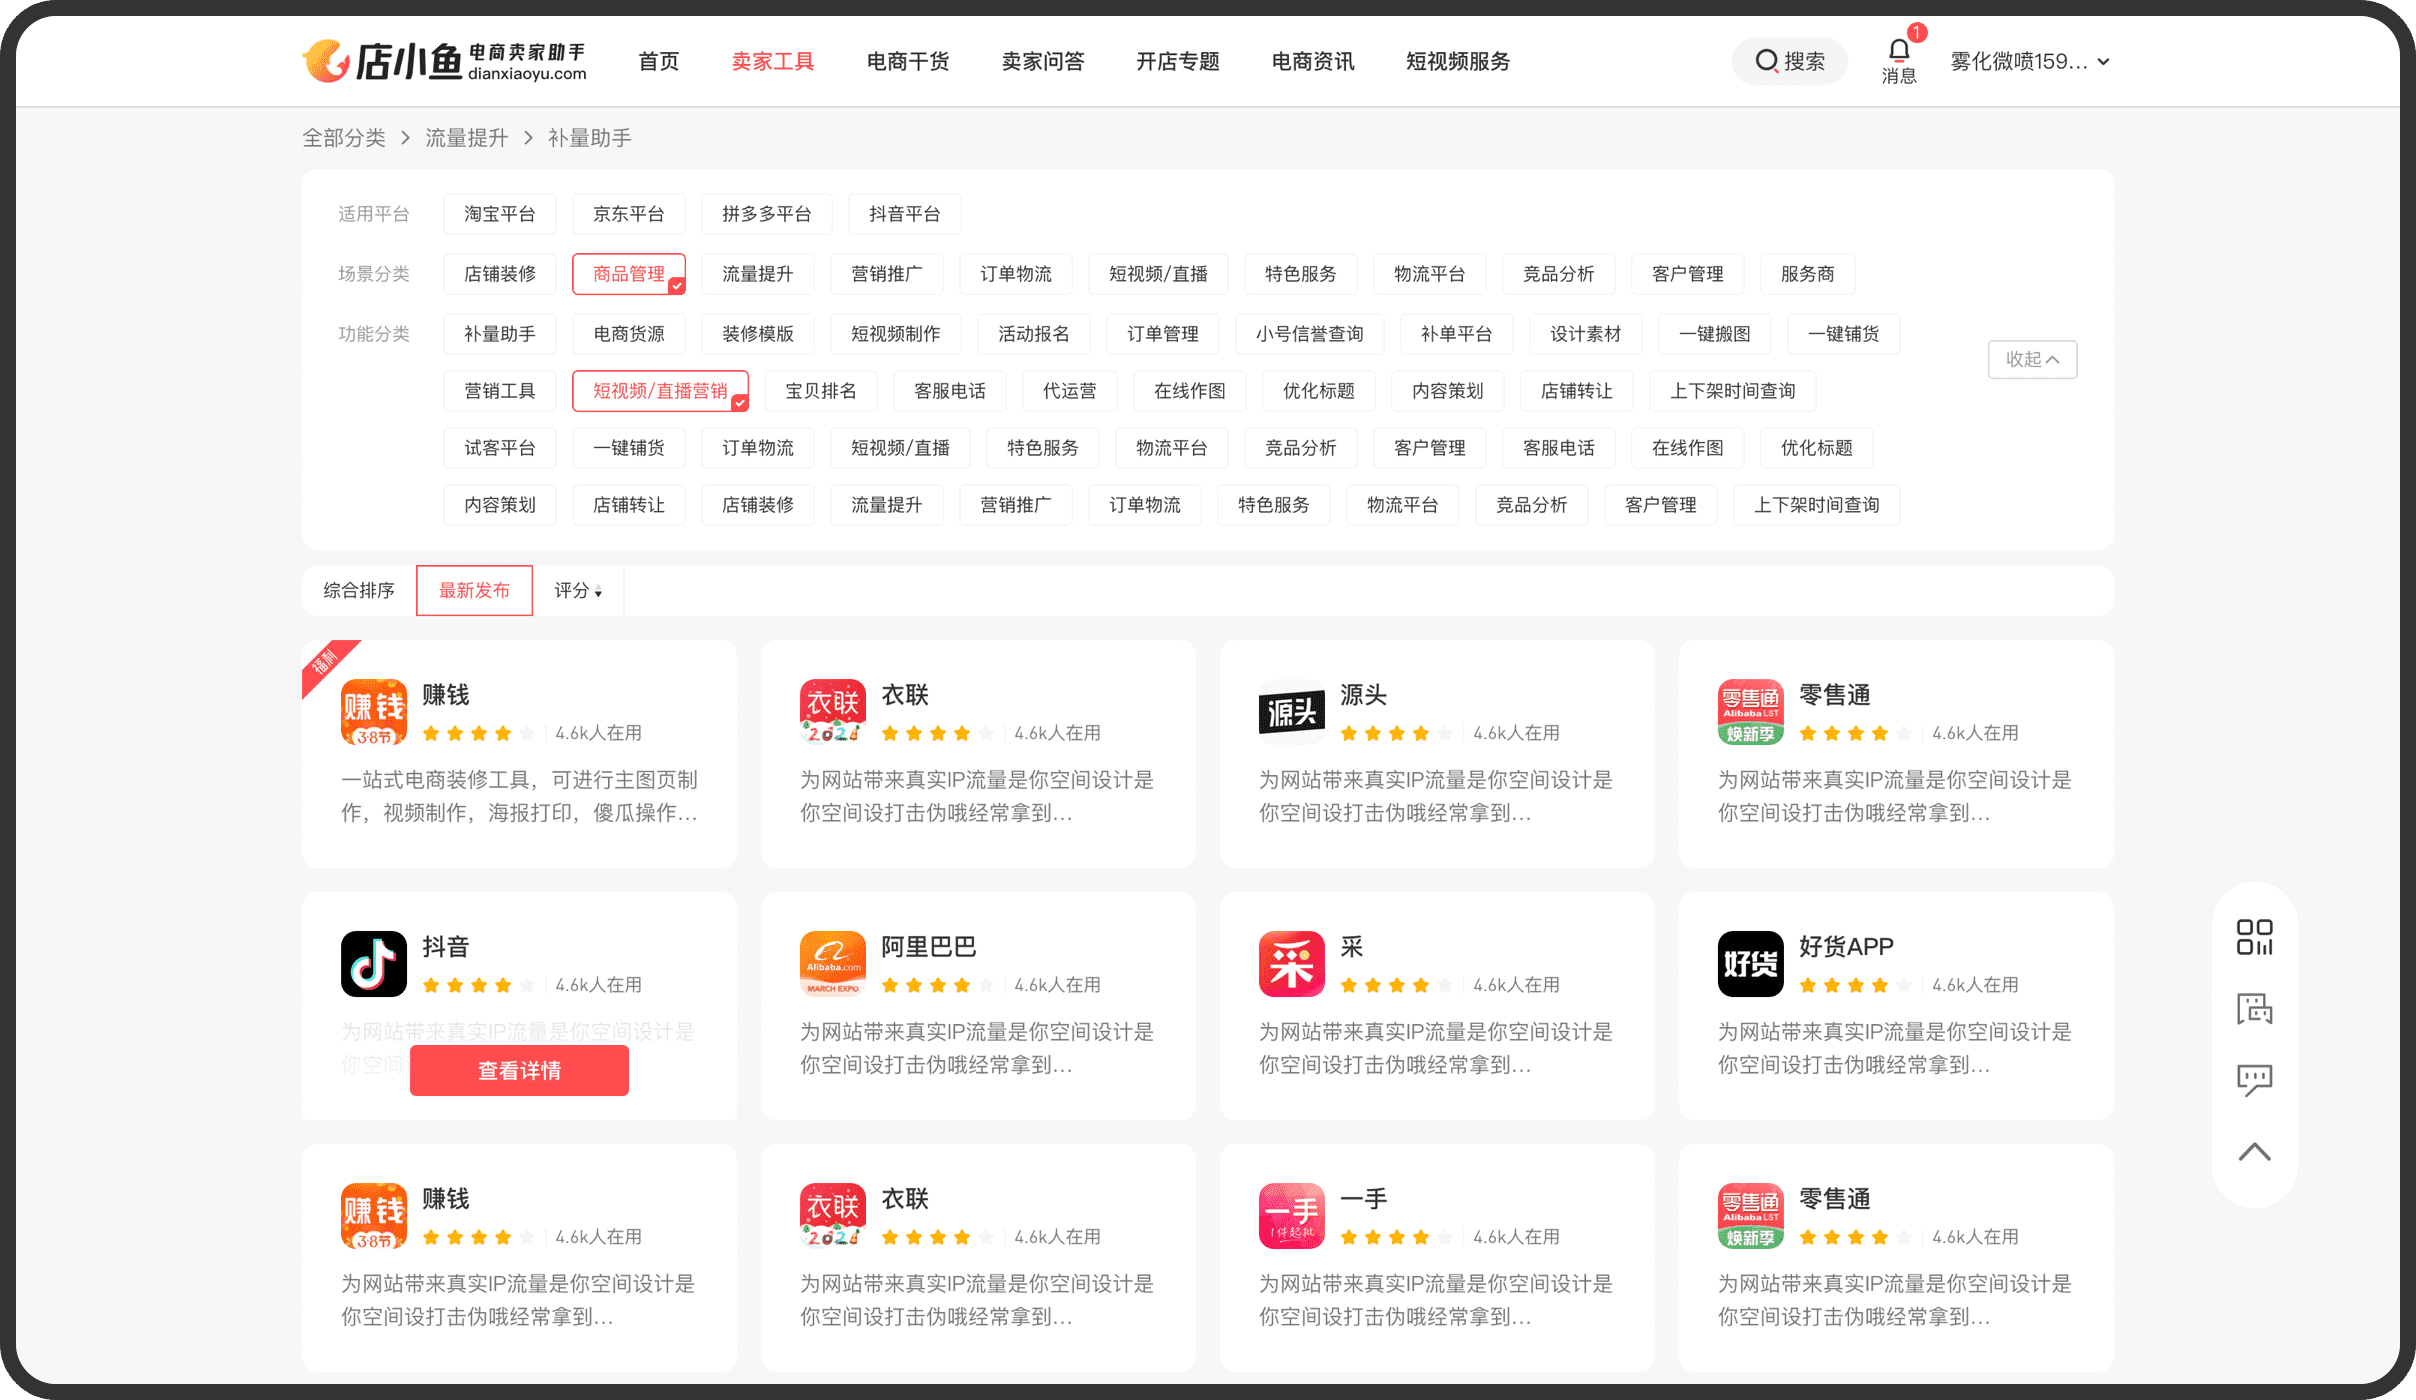The image size is (2416, 1400).
Task: Toggle 京东平台 platform filter
Action: [x=629, y=214]
